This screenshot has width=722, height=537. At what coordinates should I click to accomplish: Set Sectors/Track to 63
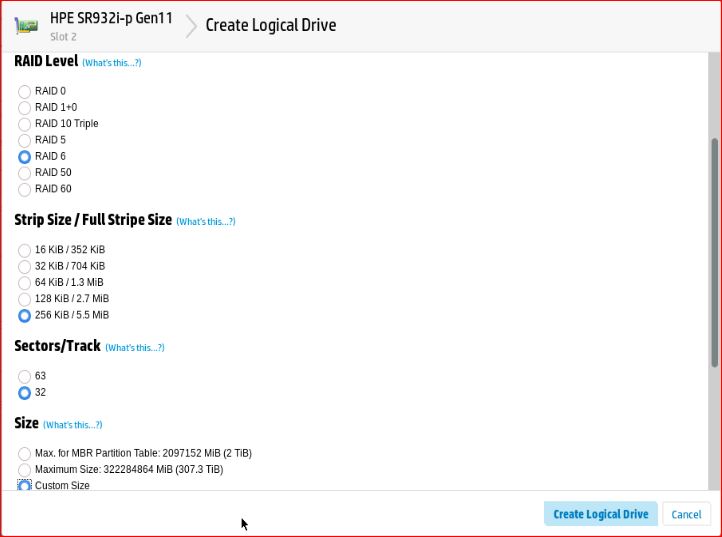point(25,377)
